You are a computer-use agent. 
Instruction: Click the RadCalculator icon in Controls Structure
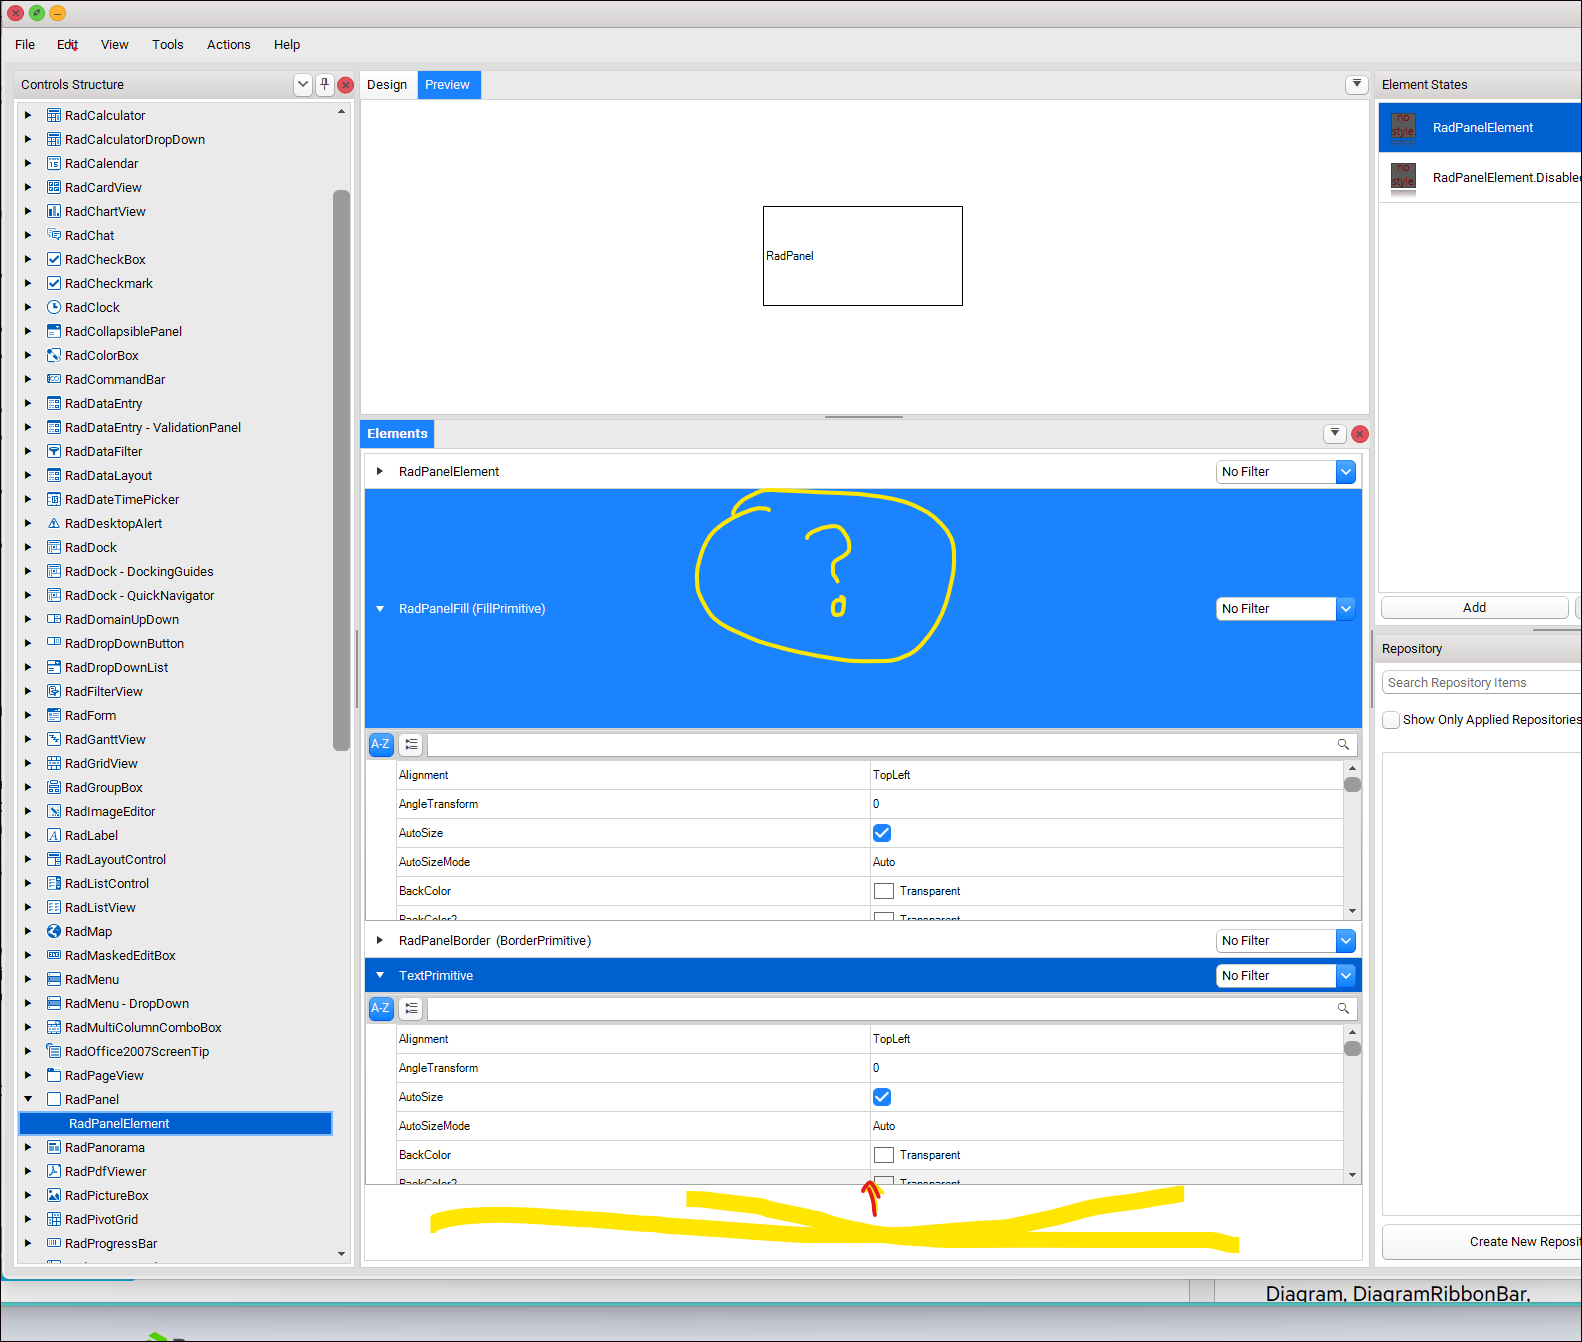(54, 115)
